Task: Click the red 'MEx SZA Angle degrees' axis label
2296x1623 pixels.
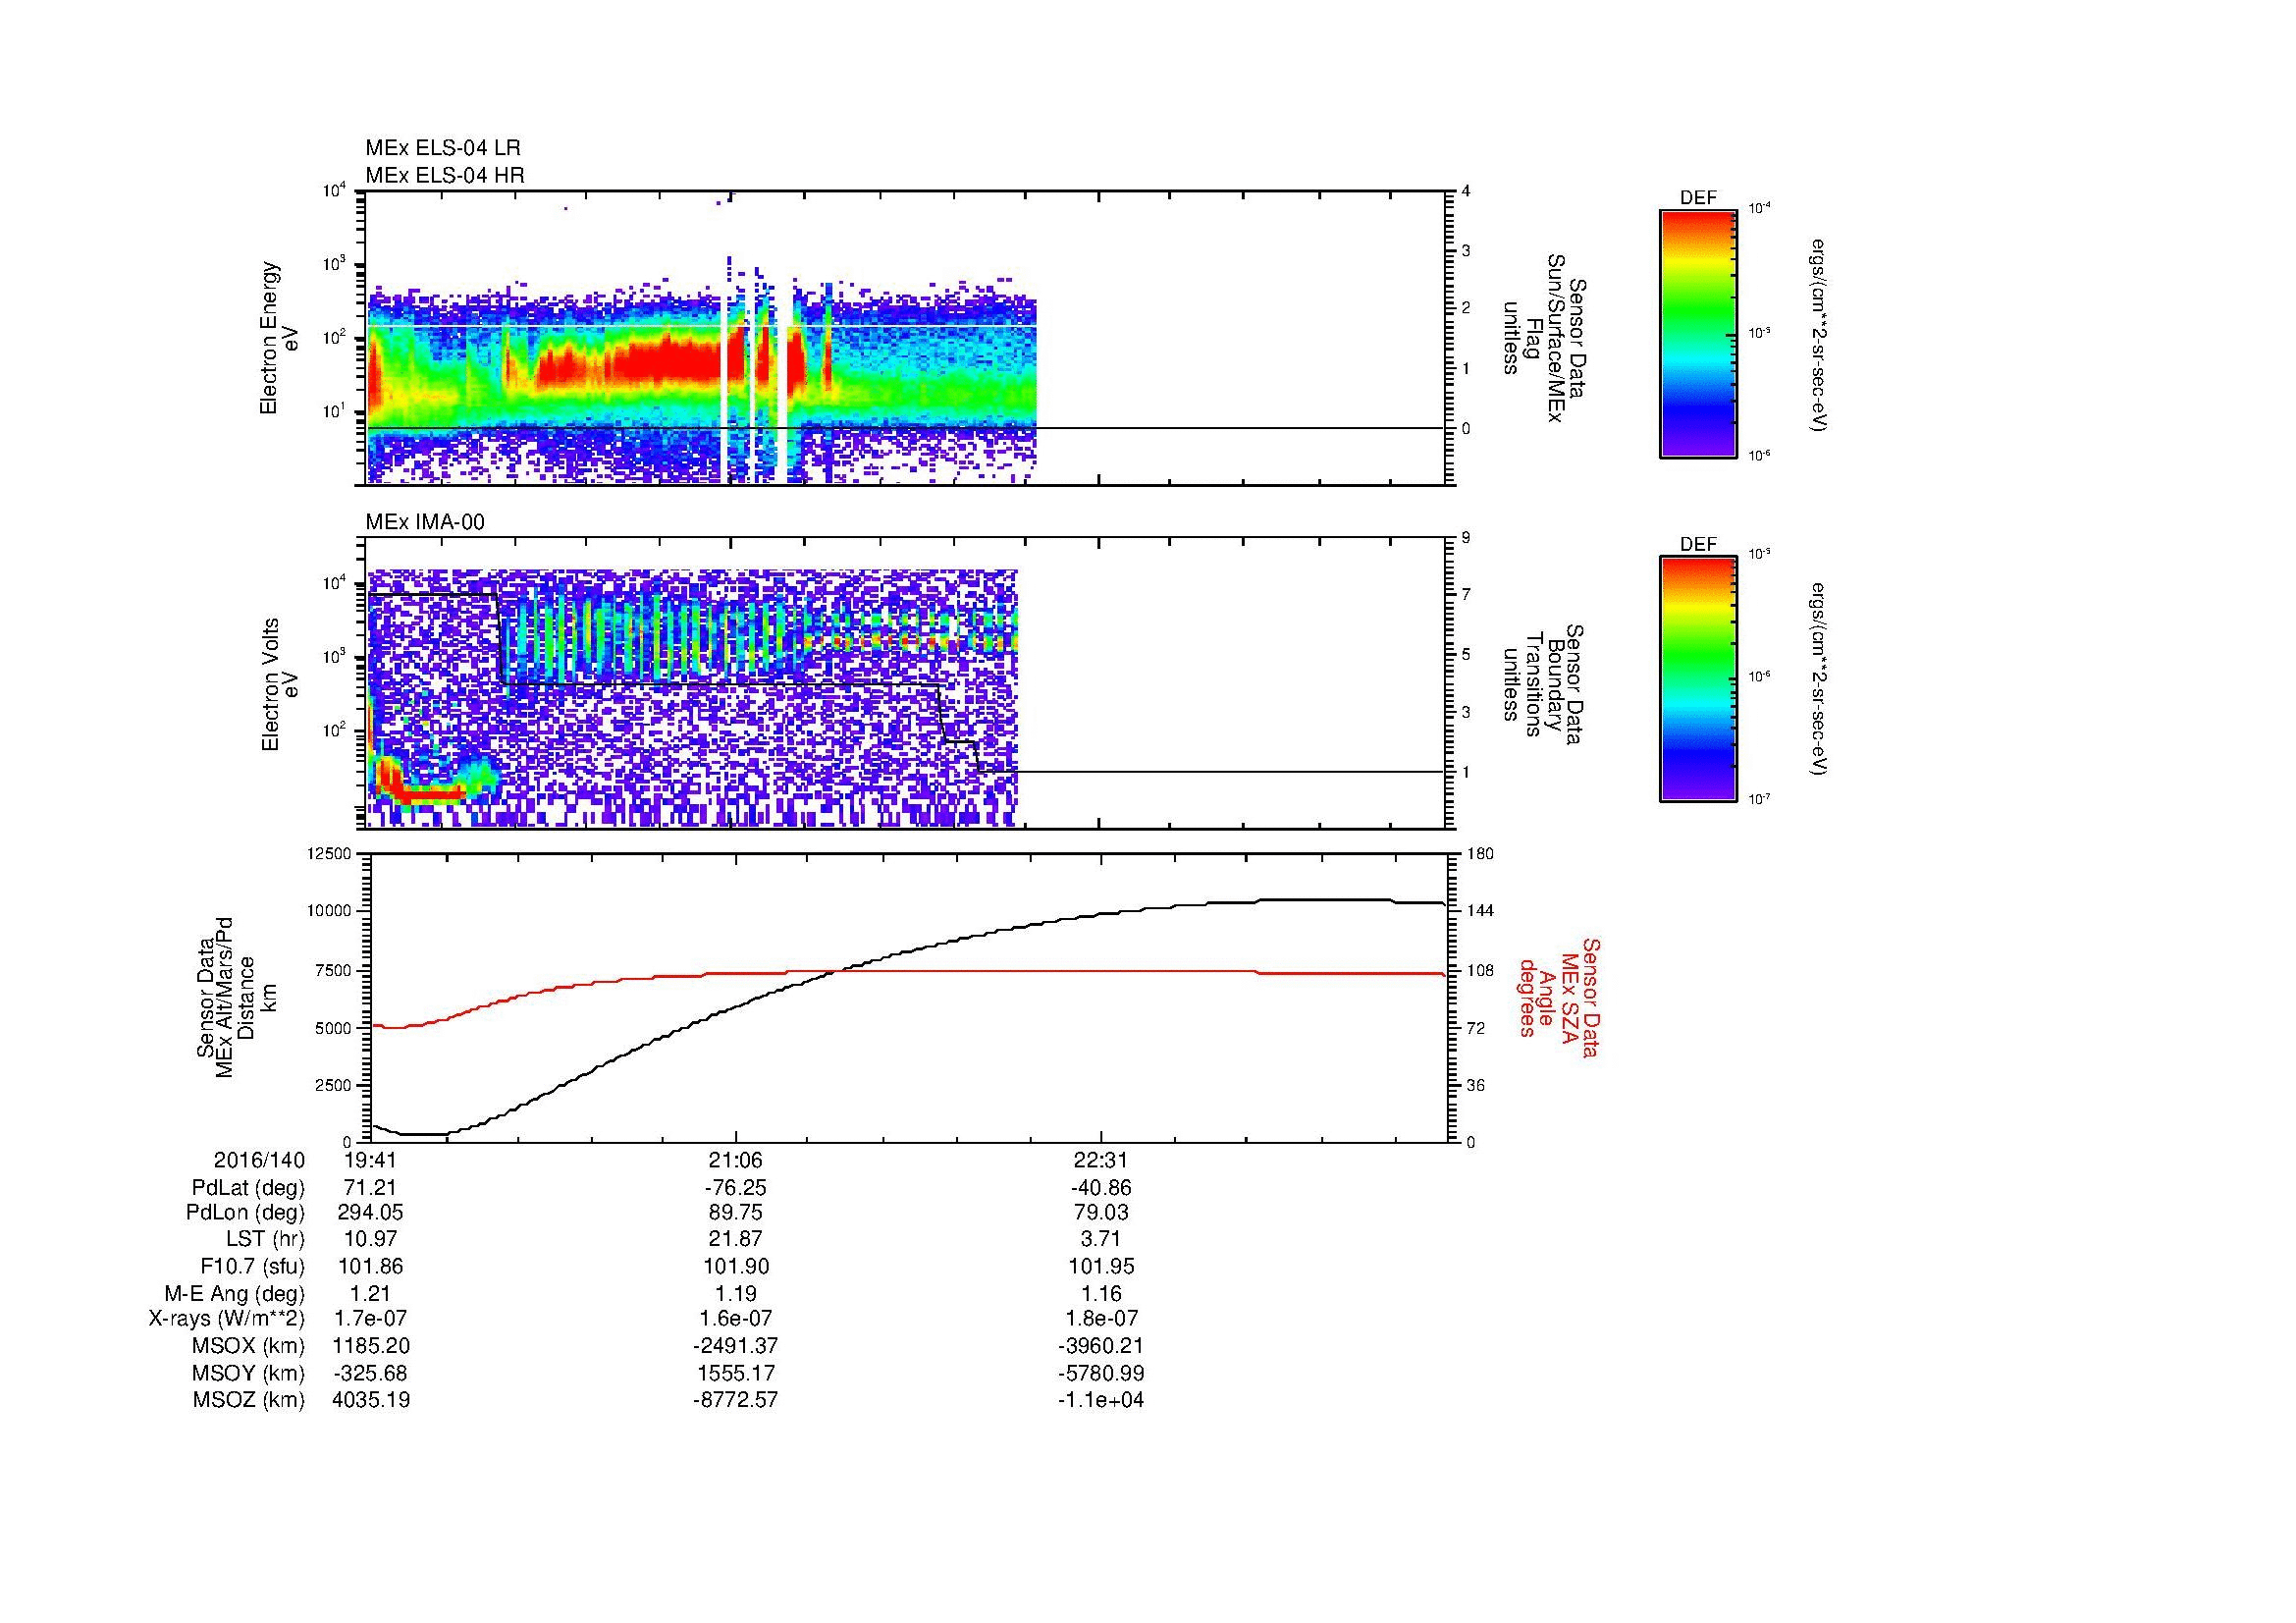Action: [x=1559, y=997]
